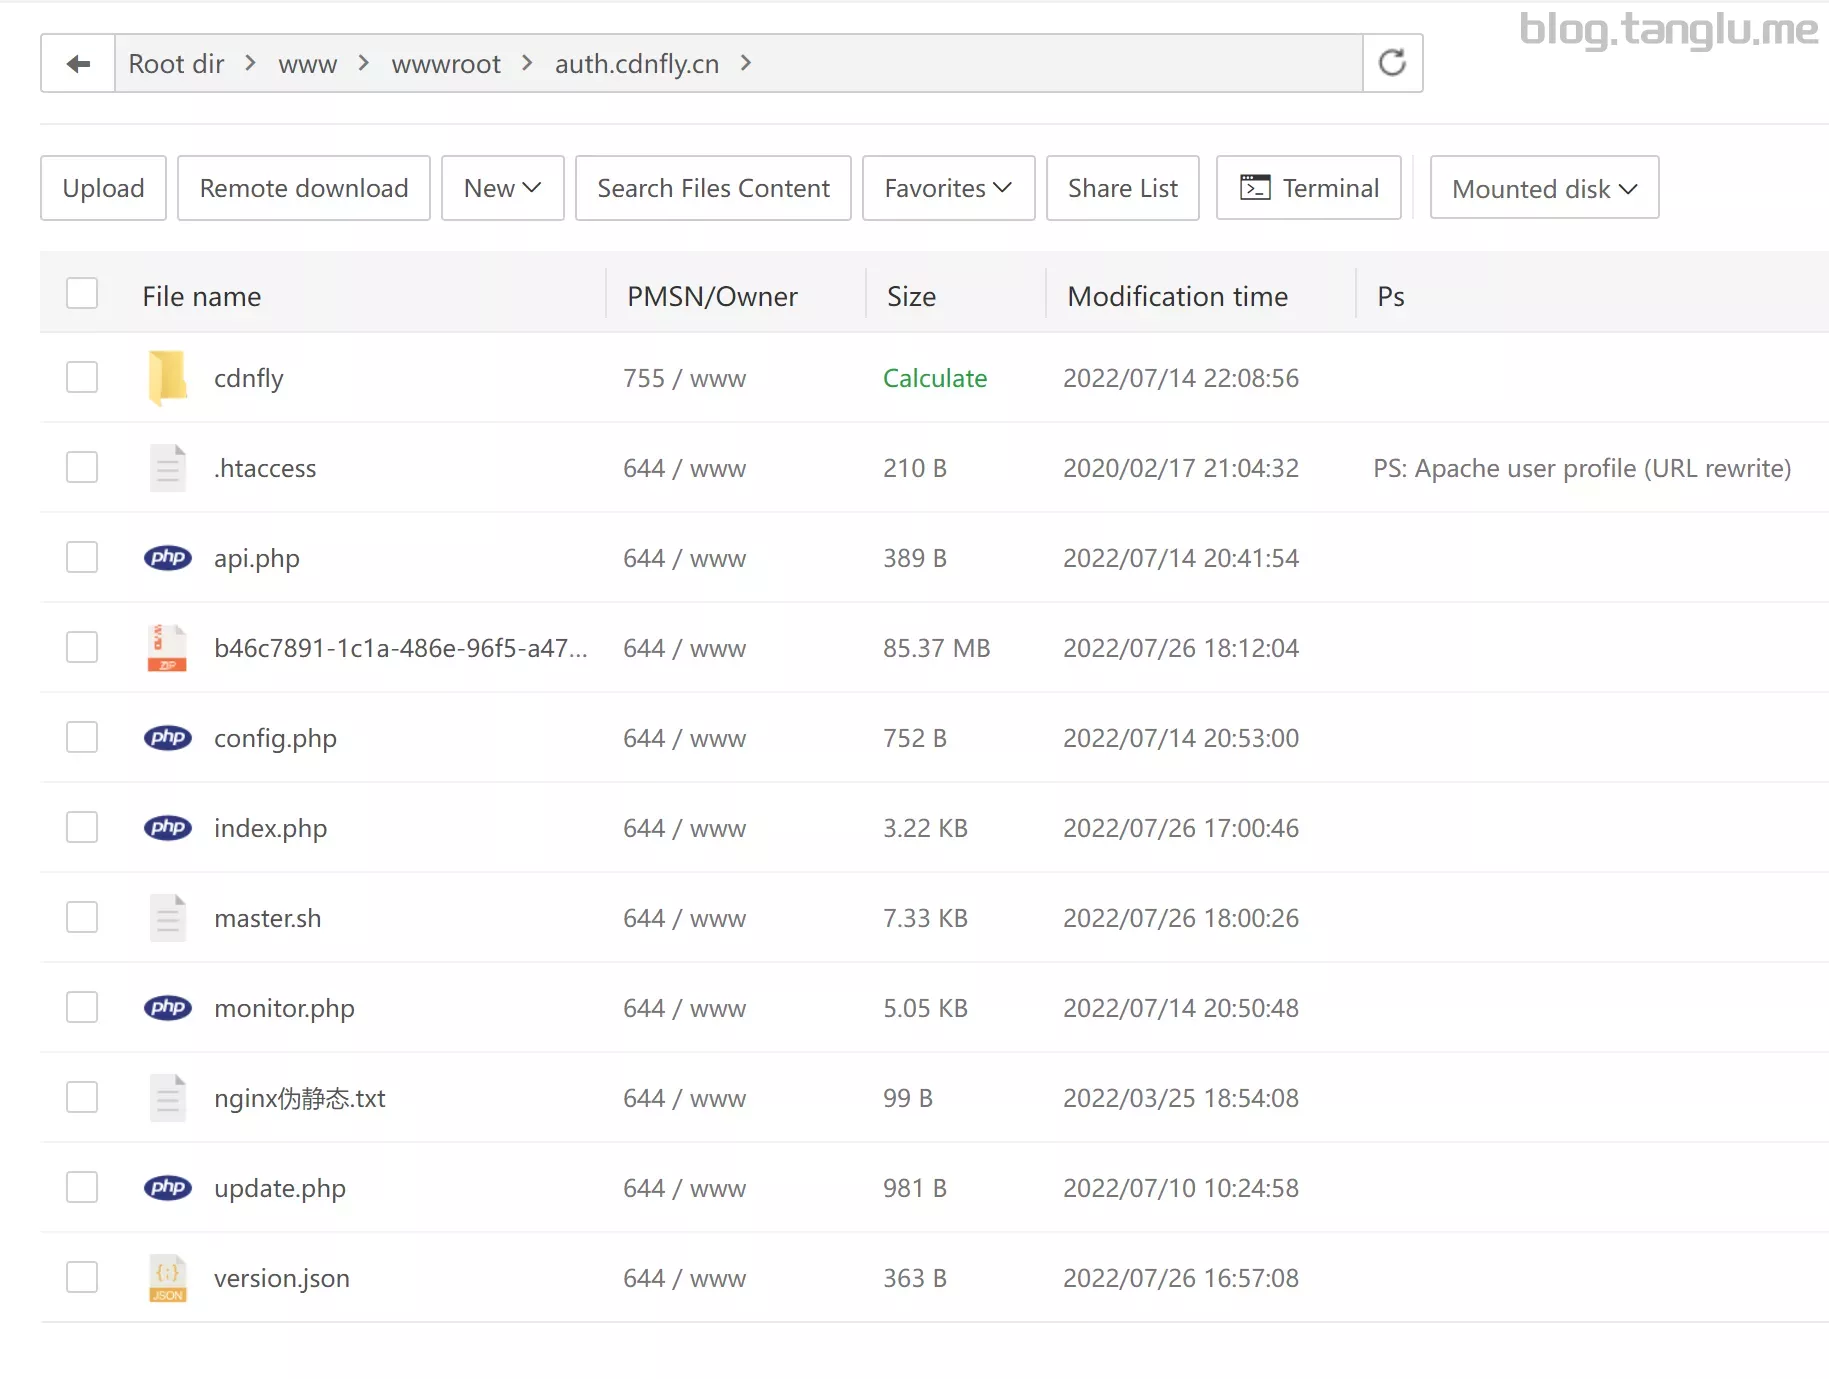Expand the Mounted disk dropdown

click(1543, 188)
